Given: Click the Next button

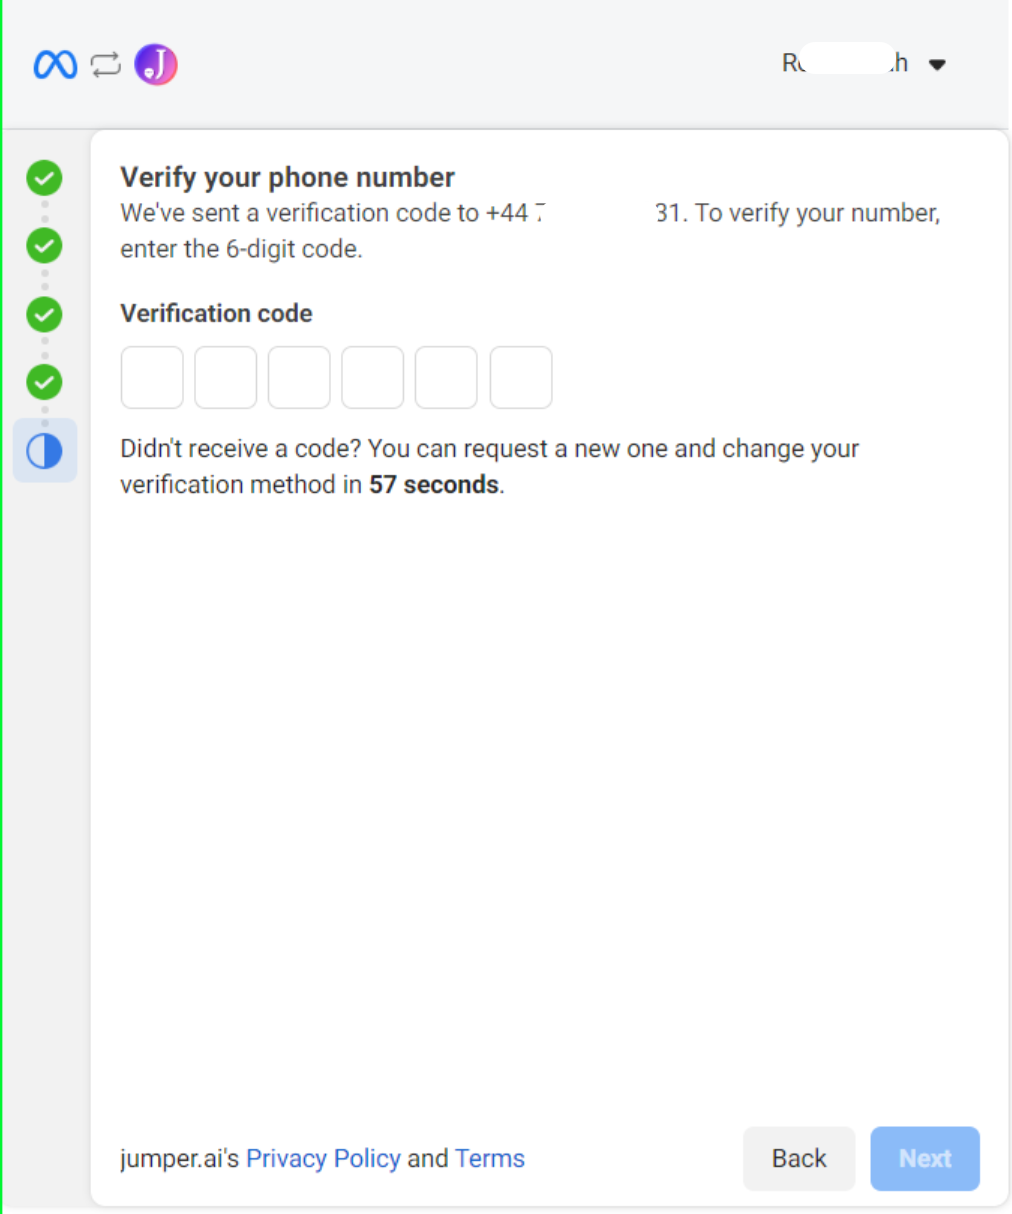Looking at the screenshot, I should 924,1158.
